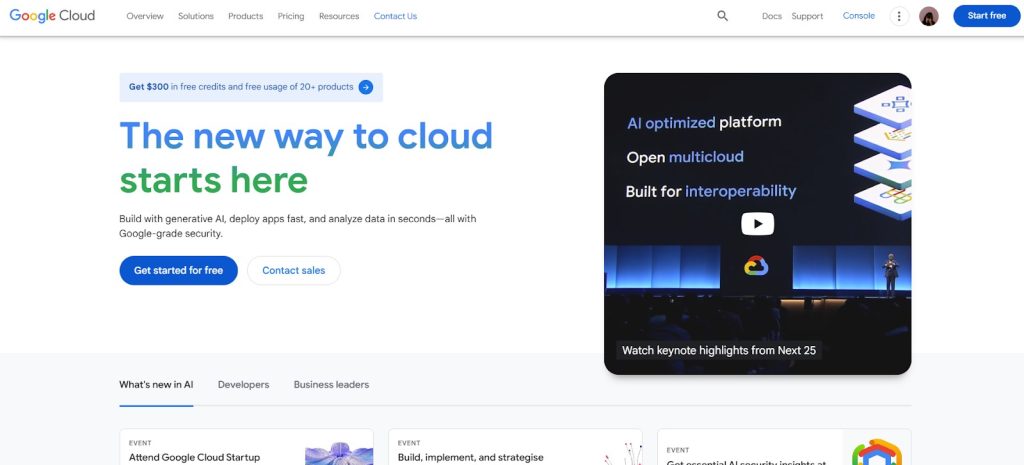Viewport: 1024px width, 465px height.
Task: Click the Contact Us link
Action: (x=395, y=16)
